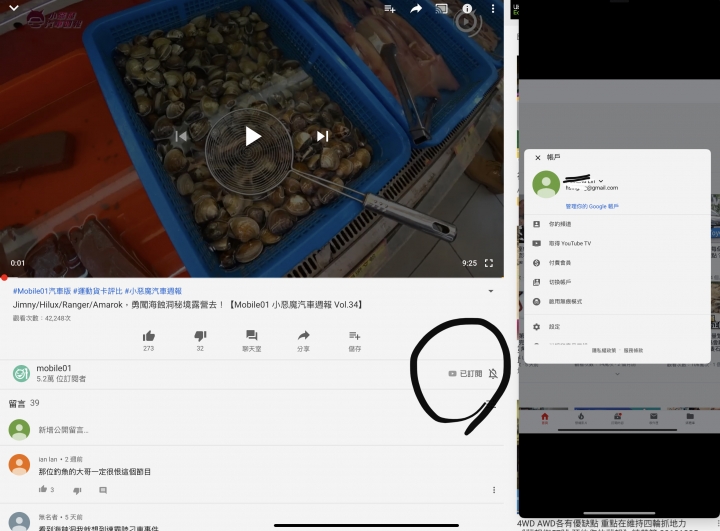Reply to Ian Ian's comment

pyautogui.click(x=103, y=490)
